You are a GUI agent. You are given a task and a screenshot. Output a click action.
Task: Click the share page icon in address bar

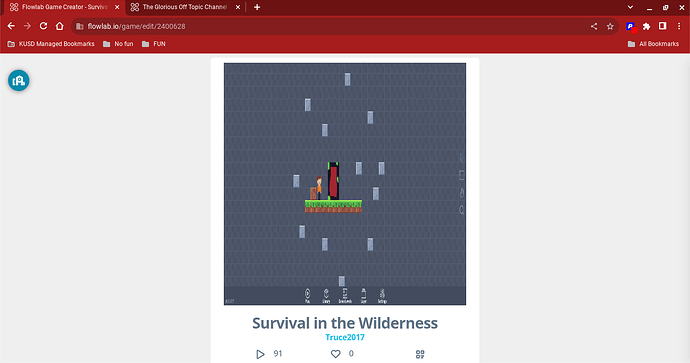(x=594, y=26)
